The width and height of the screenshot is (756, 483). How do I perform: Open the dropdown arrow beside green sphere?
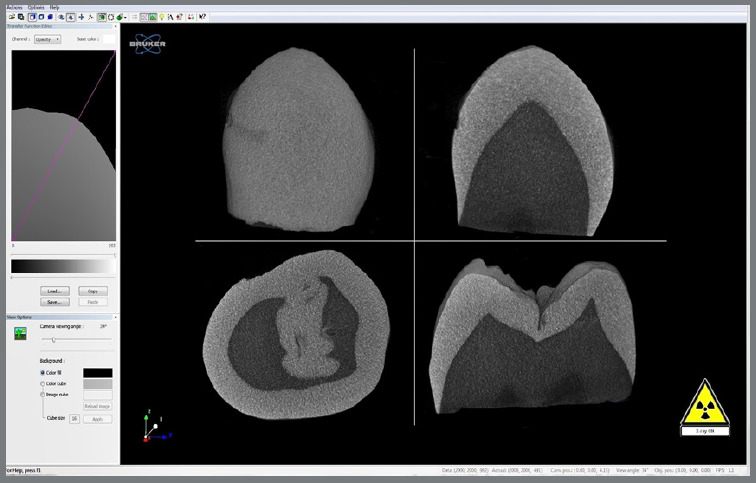click(125, 17)
